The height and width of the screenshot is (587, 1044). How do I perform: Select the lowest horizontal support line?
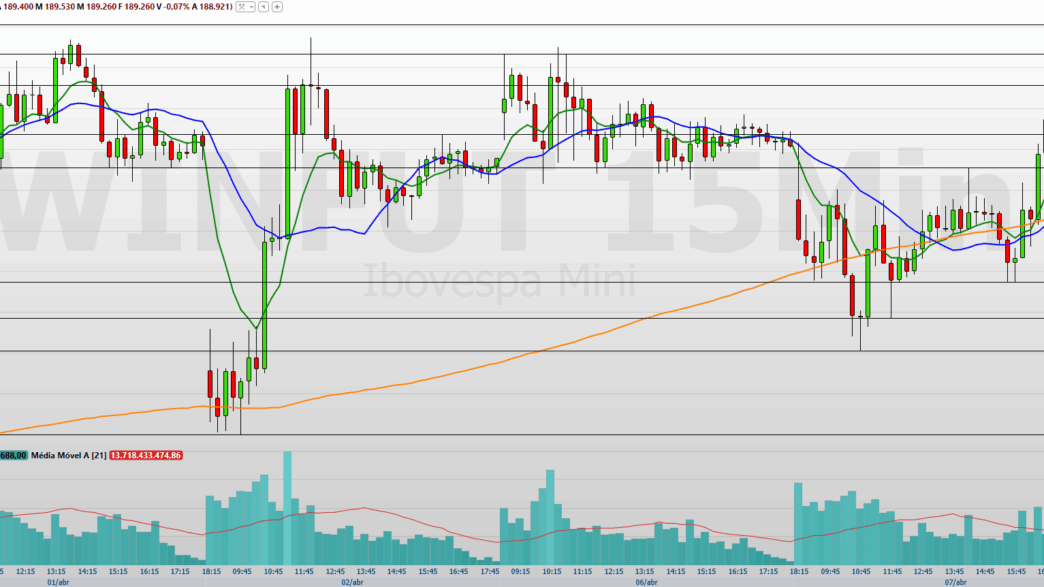[x=520, y=434]
